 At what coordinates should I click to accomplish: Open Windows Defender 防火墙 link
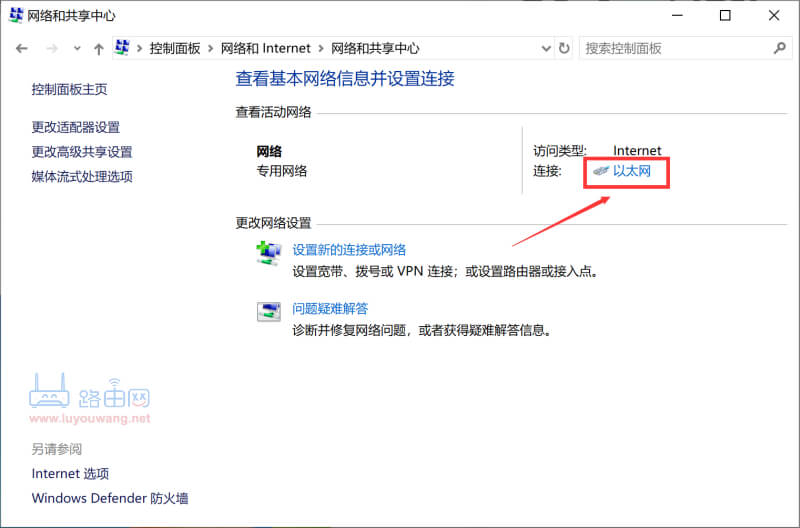pyautogui.click(x=110, y=498)
